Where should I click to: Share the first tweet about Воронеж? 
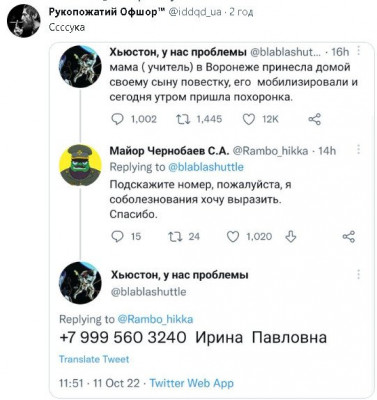coord(314,119)
